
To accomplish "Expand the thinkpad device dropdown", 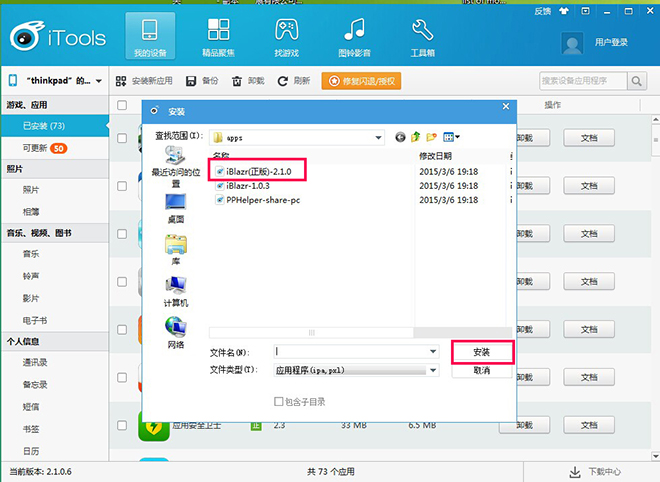I will click(98, 81).
